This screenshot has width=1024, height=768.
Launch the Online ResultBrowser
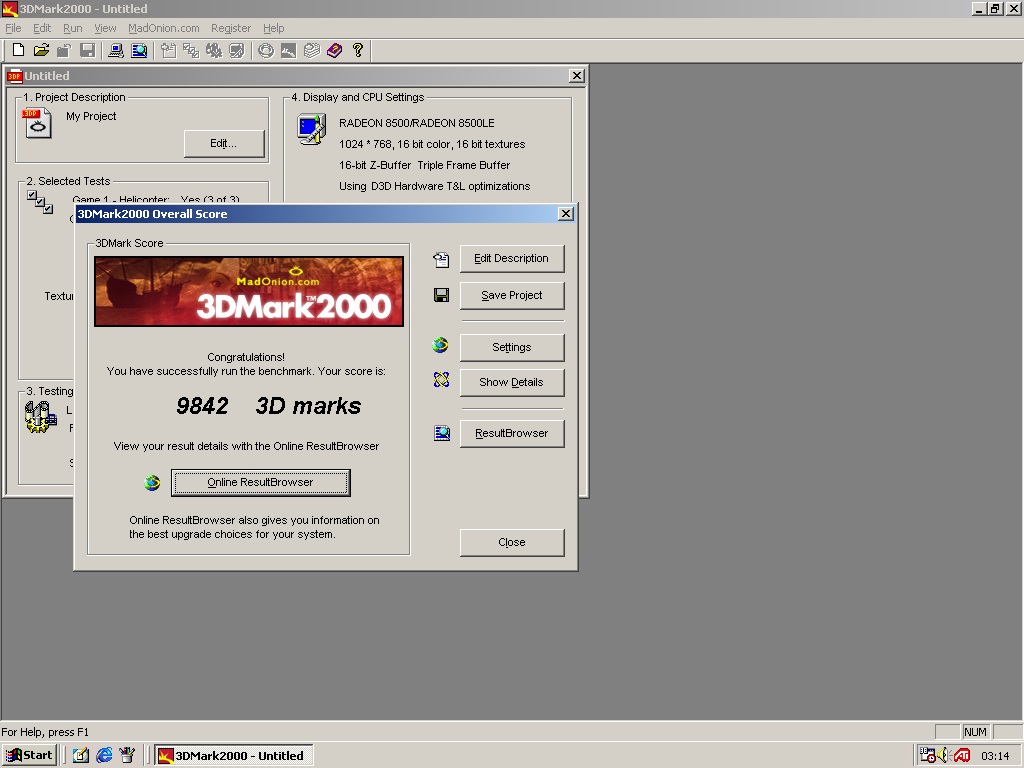click(x=260, y=482)
